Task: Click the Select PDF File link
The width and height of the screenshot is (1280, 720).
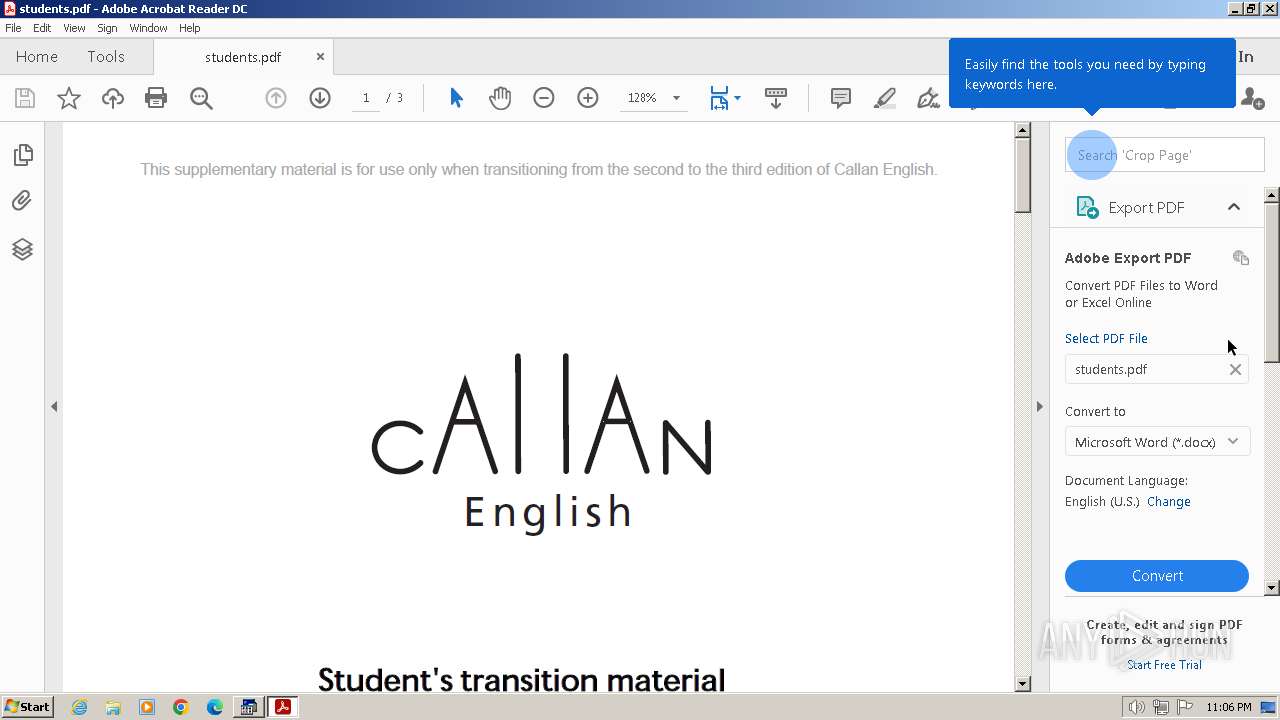Action: 1106,339
